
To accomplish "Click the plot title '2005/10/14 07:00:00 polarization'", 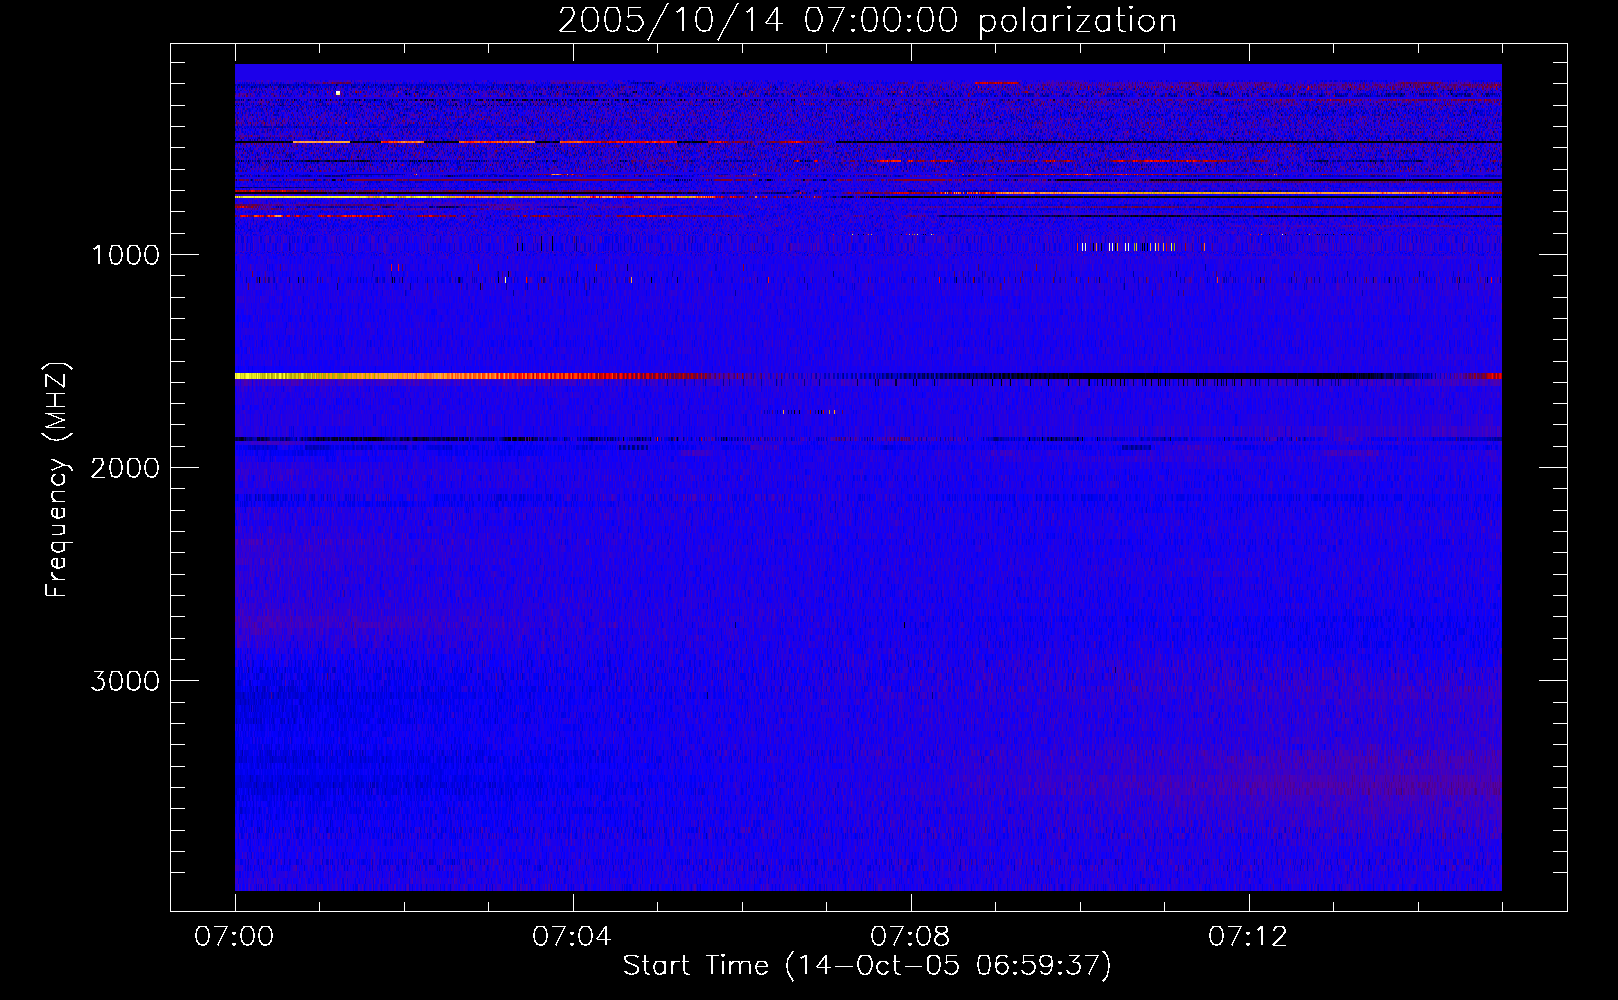I will pyautogui.click(x=867, y=20).
